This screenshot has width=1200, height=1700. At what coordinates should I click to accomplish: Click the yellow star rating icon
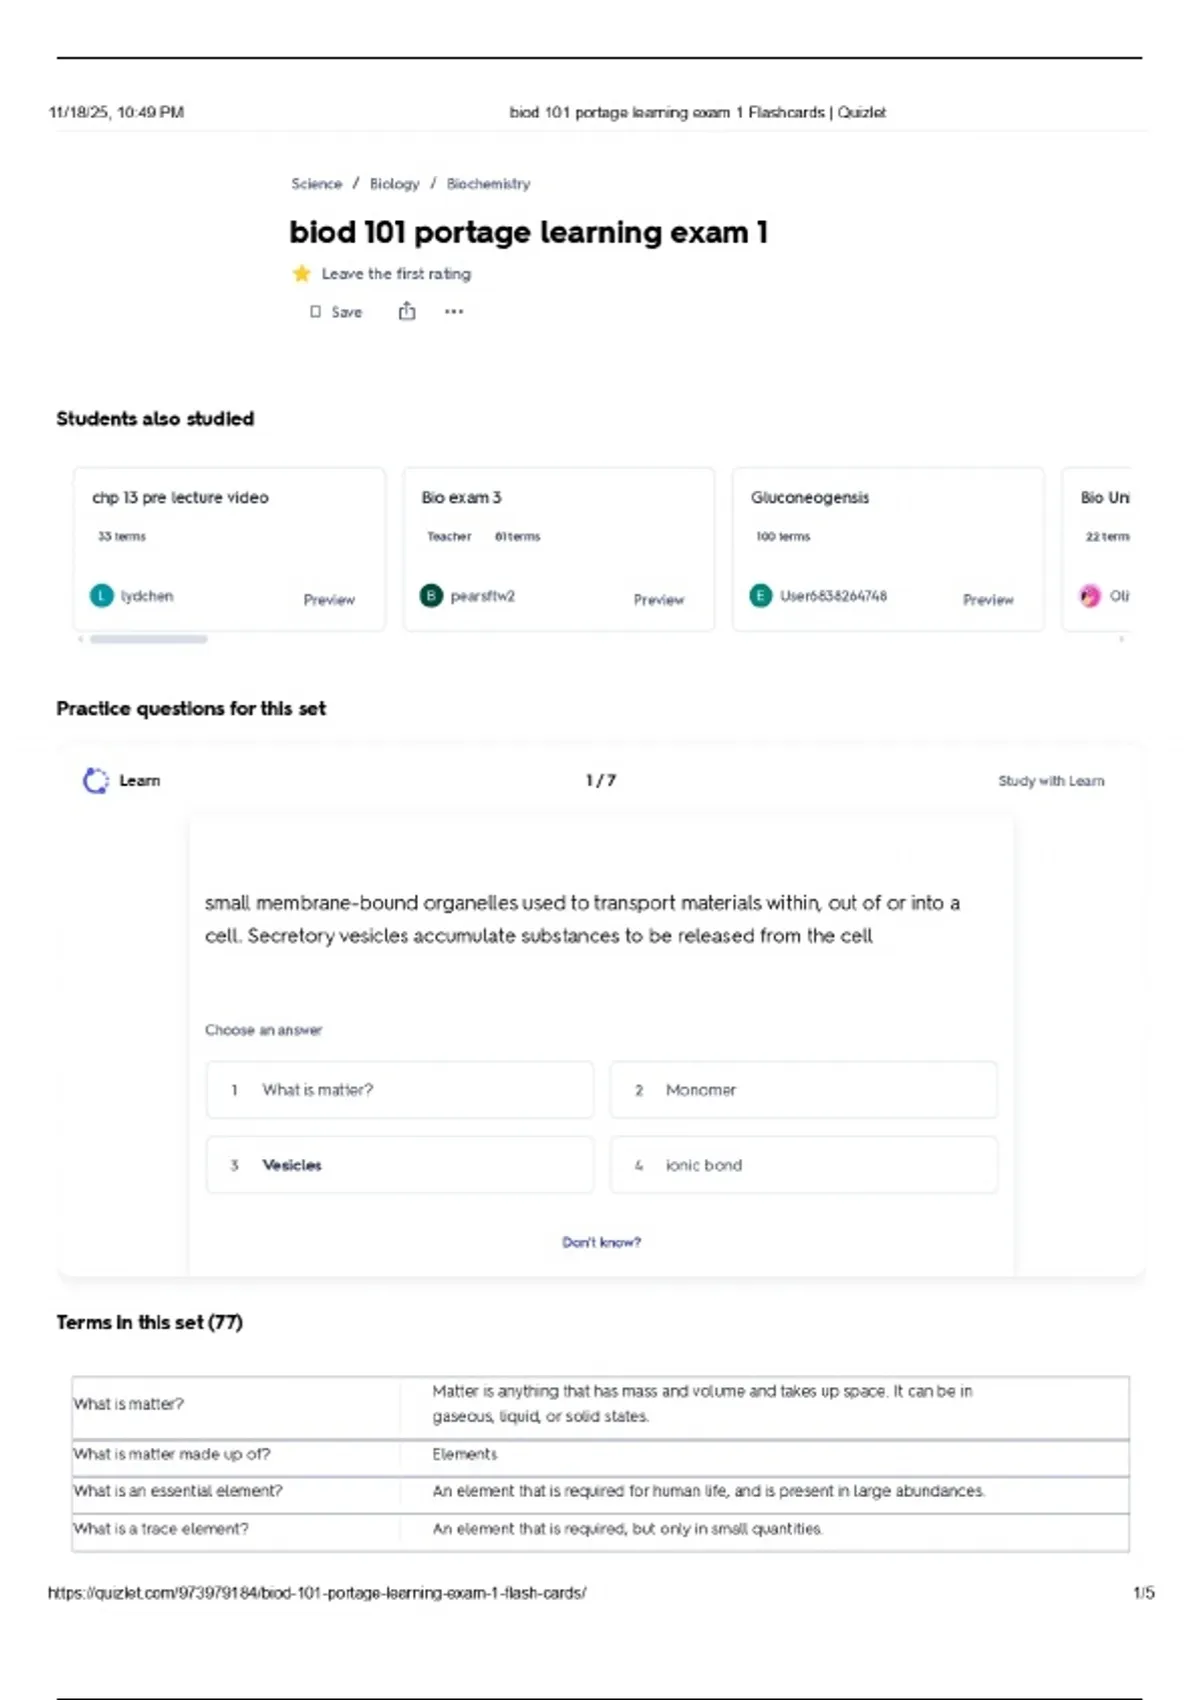301,274
